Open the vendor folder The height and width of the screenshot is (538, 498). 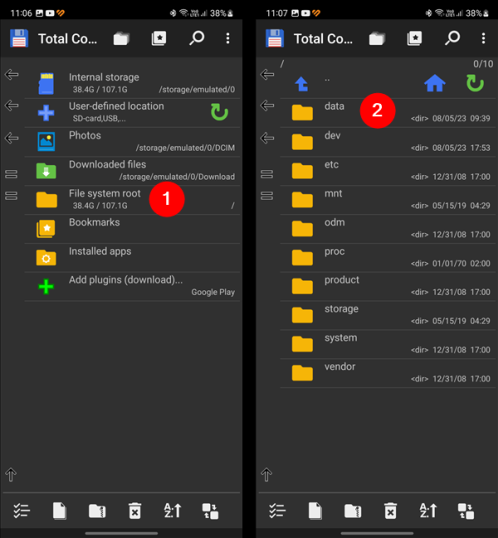[x=388, y=373]
